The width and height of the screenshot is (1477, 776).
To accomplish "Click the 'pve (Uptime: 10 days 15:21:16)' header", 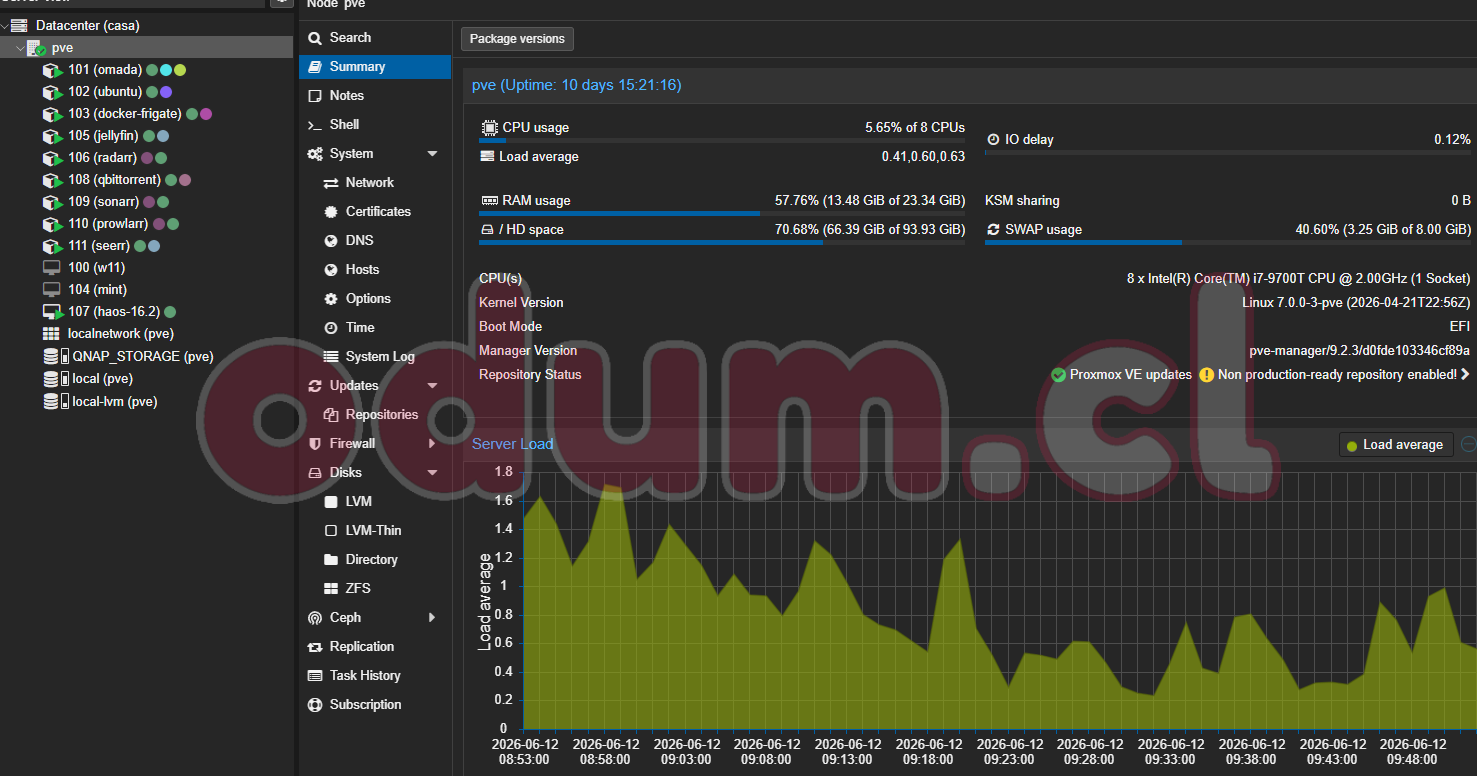I will [577, 86].
